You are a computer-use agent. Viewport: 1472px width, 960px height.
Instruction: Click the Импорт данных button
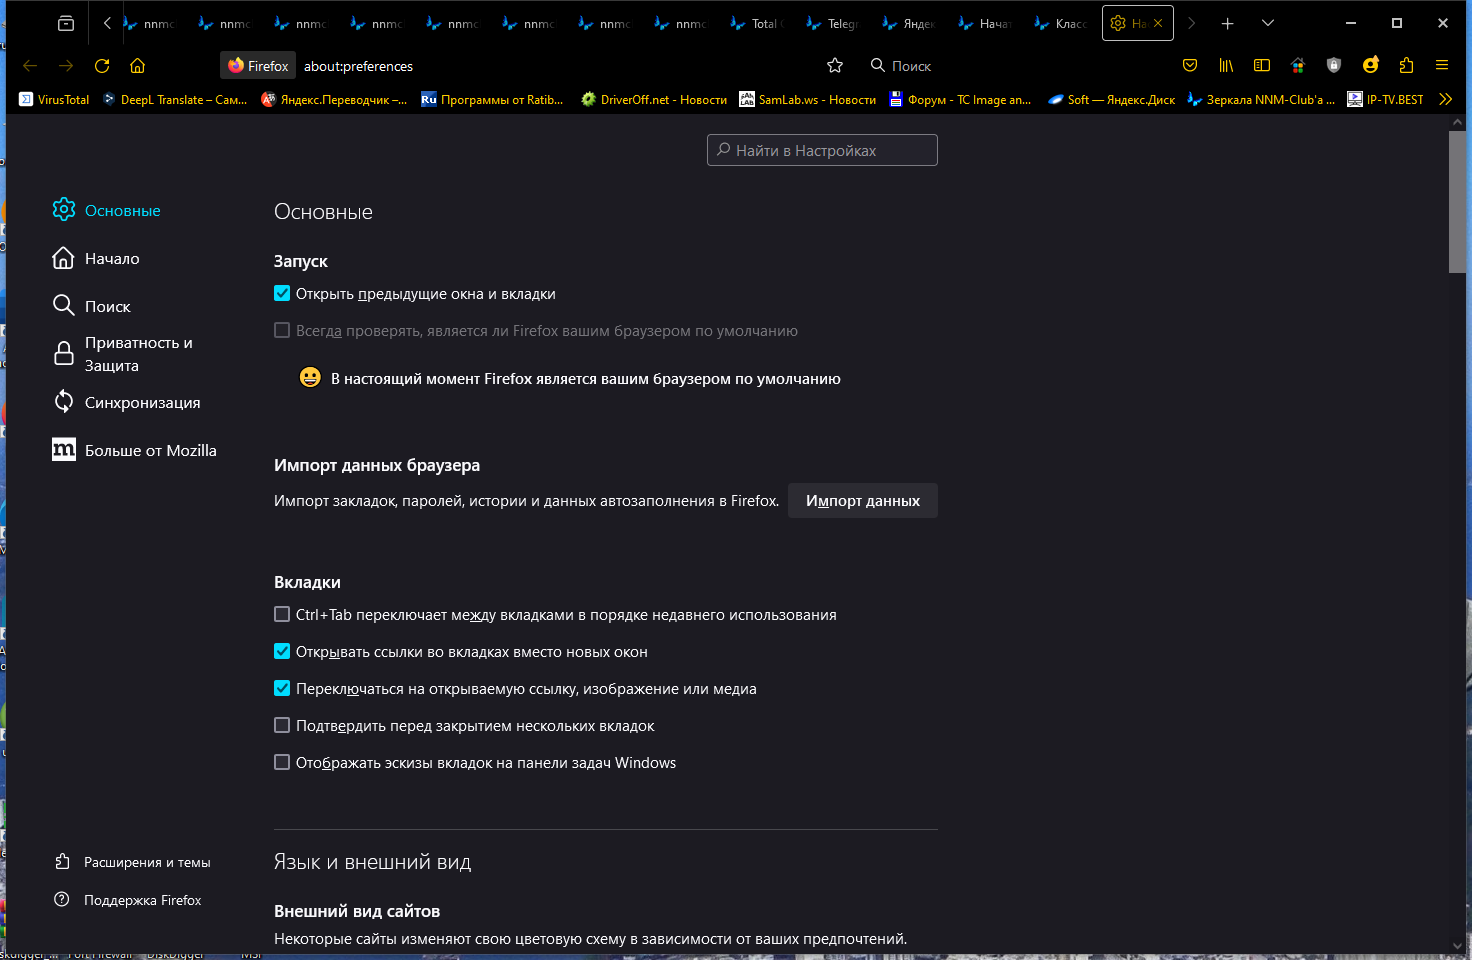click(x=863, y=501)
